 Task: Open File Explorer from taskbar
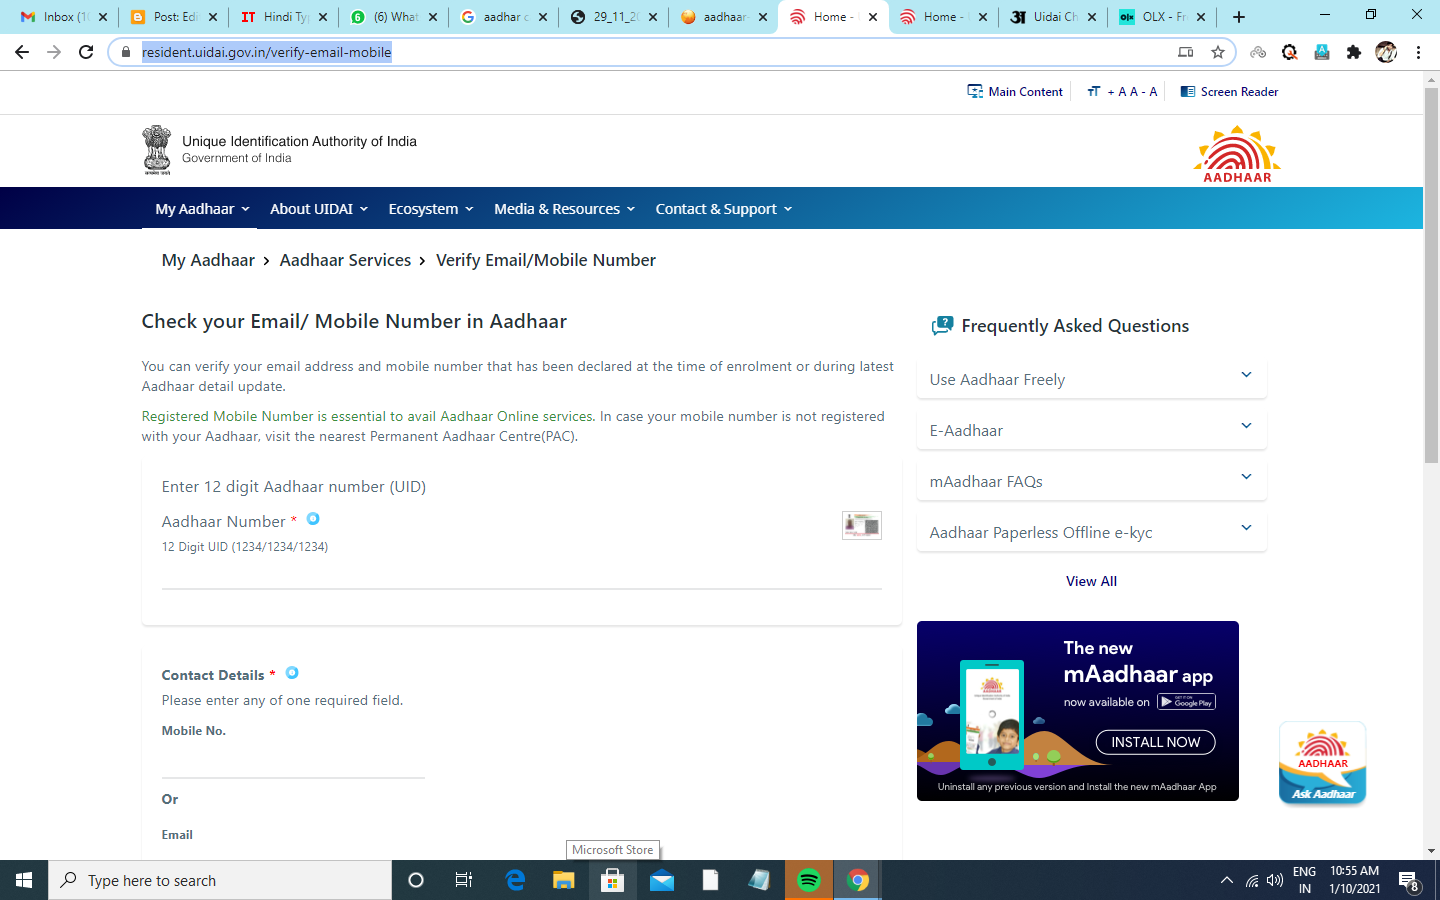[x=564, y=880]
